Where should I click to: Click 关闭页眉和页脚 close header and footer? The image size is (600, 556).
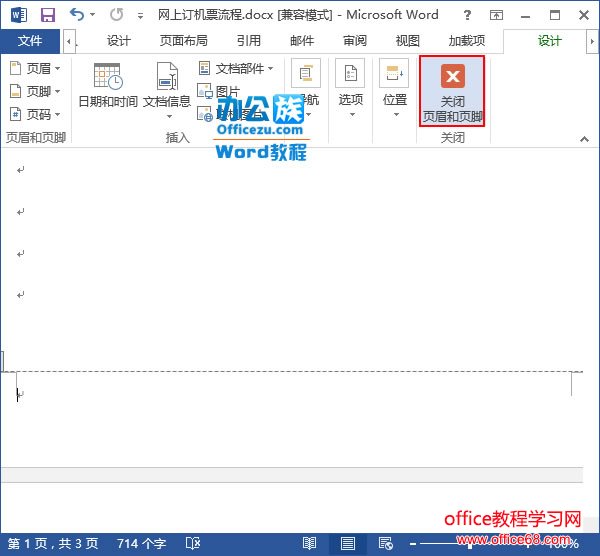pos(452,91)
